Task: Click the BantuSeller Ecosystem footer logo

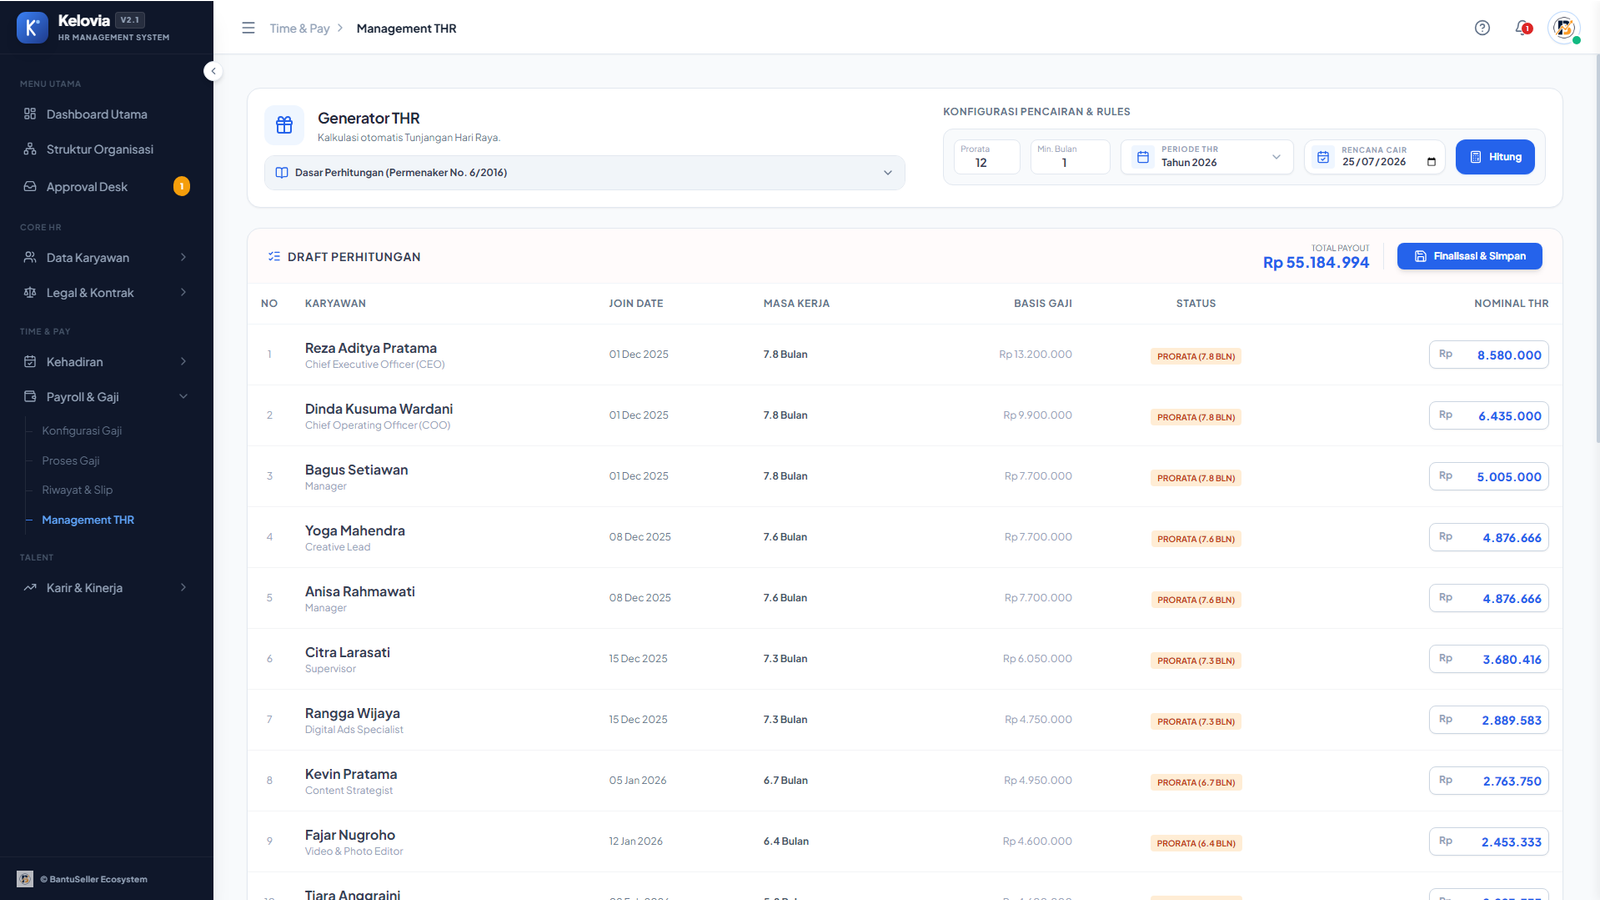Action: [25, 879]
